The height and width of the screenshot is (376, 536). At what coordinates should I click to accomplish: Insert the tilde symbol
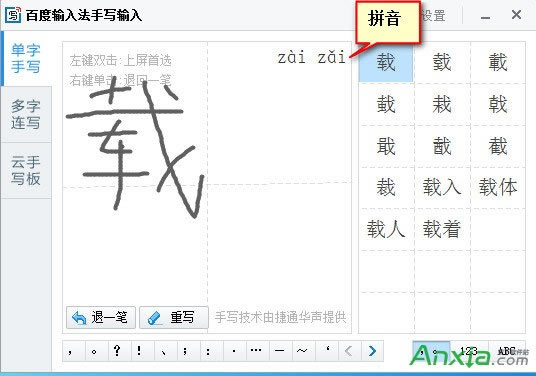pos(302,351)
